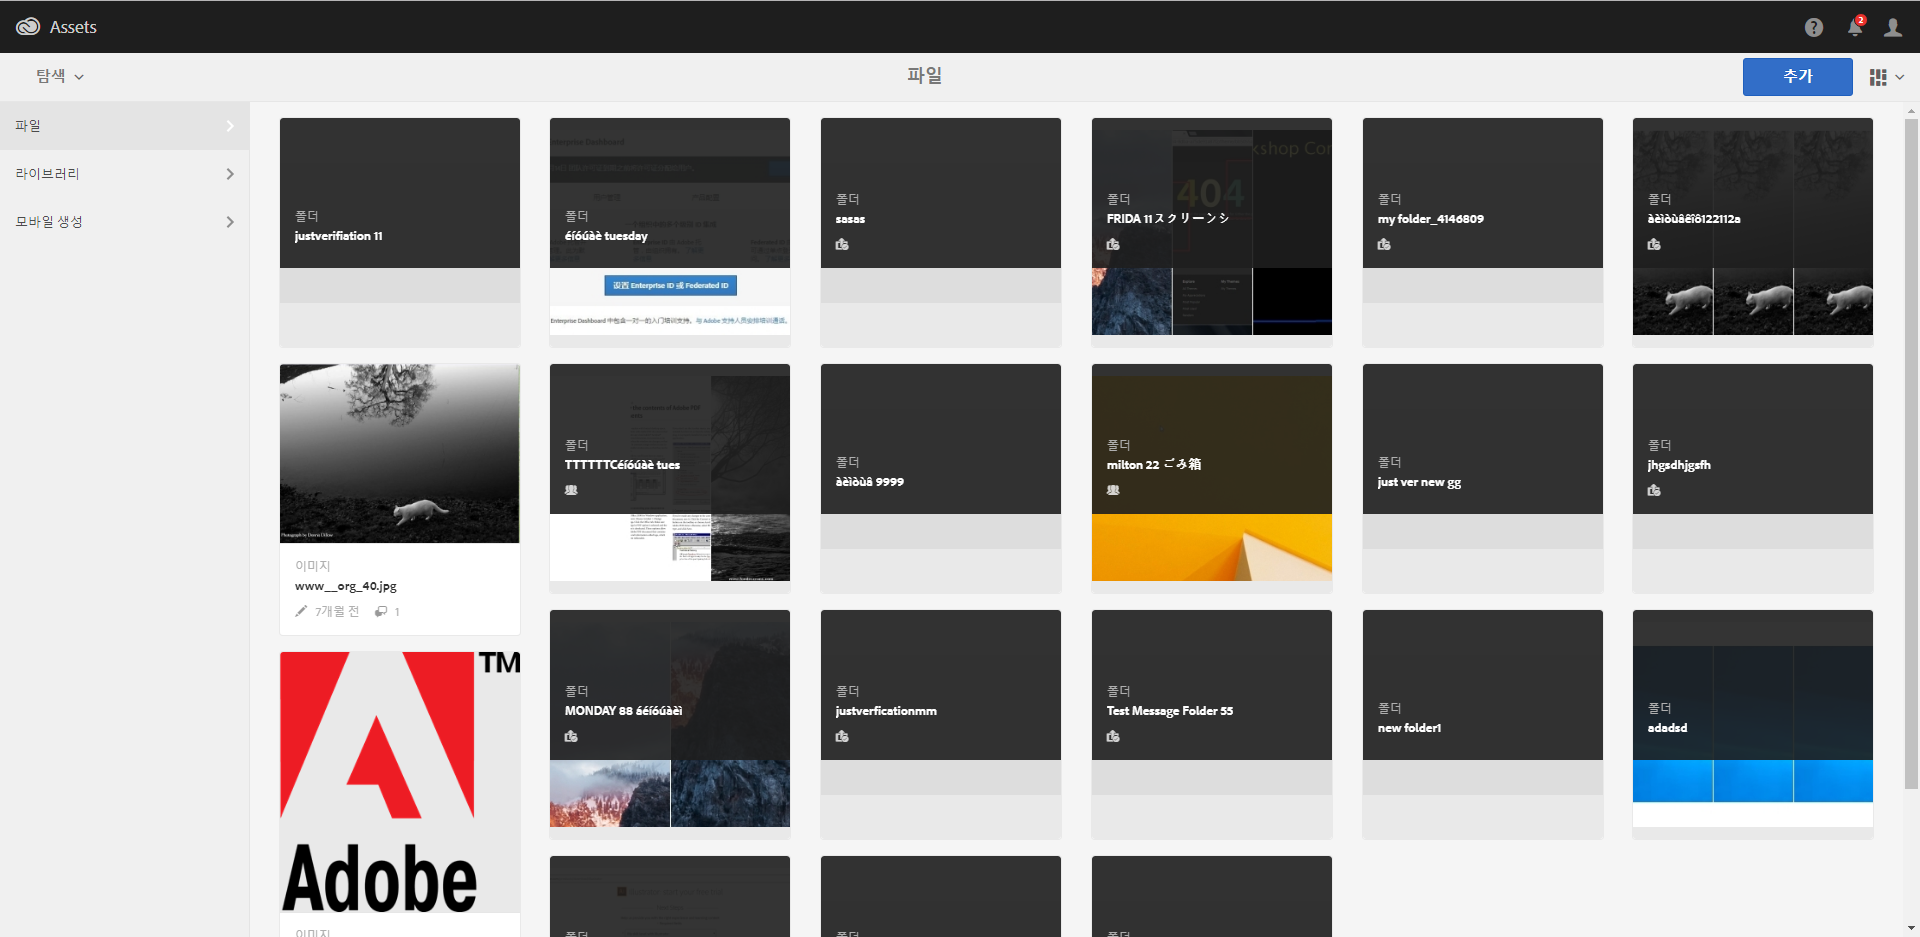This screenshot has width=1920, height=937.
Task: Open the àèìòùà 9999 folder
Action: click(941, 478)
